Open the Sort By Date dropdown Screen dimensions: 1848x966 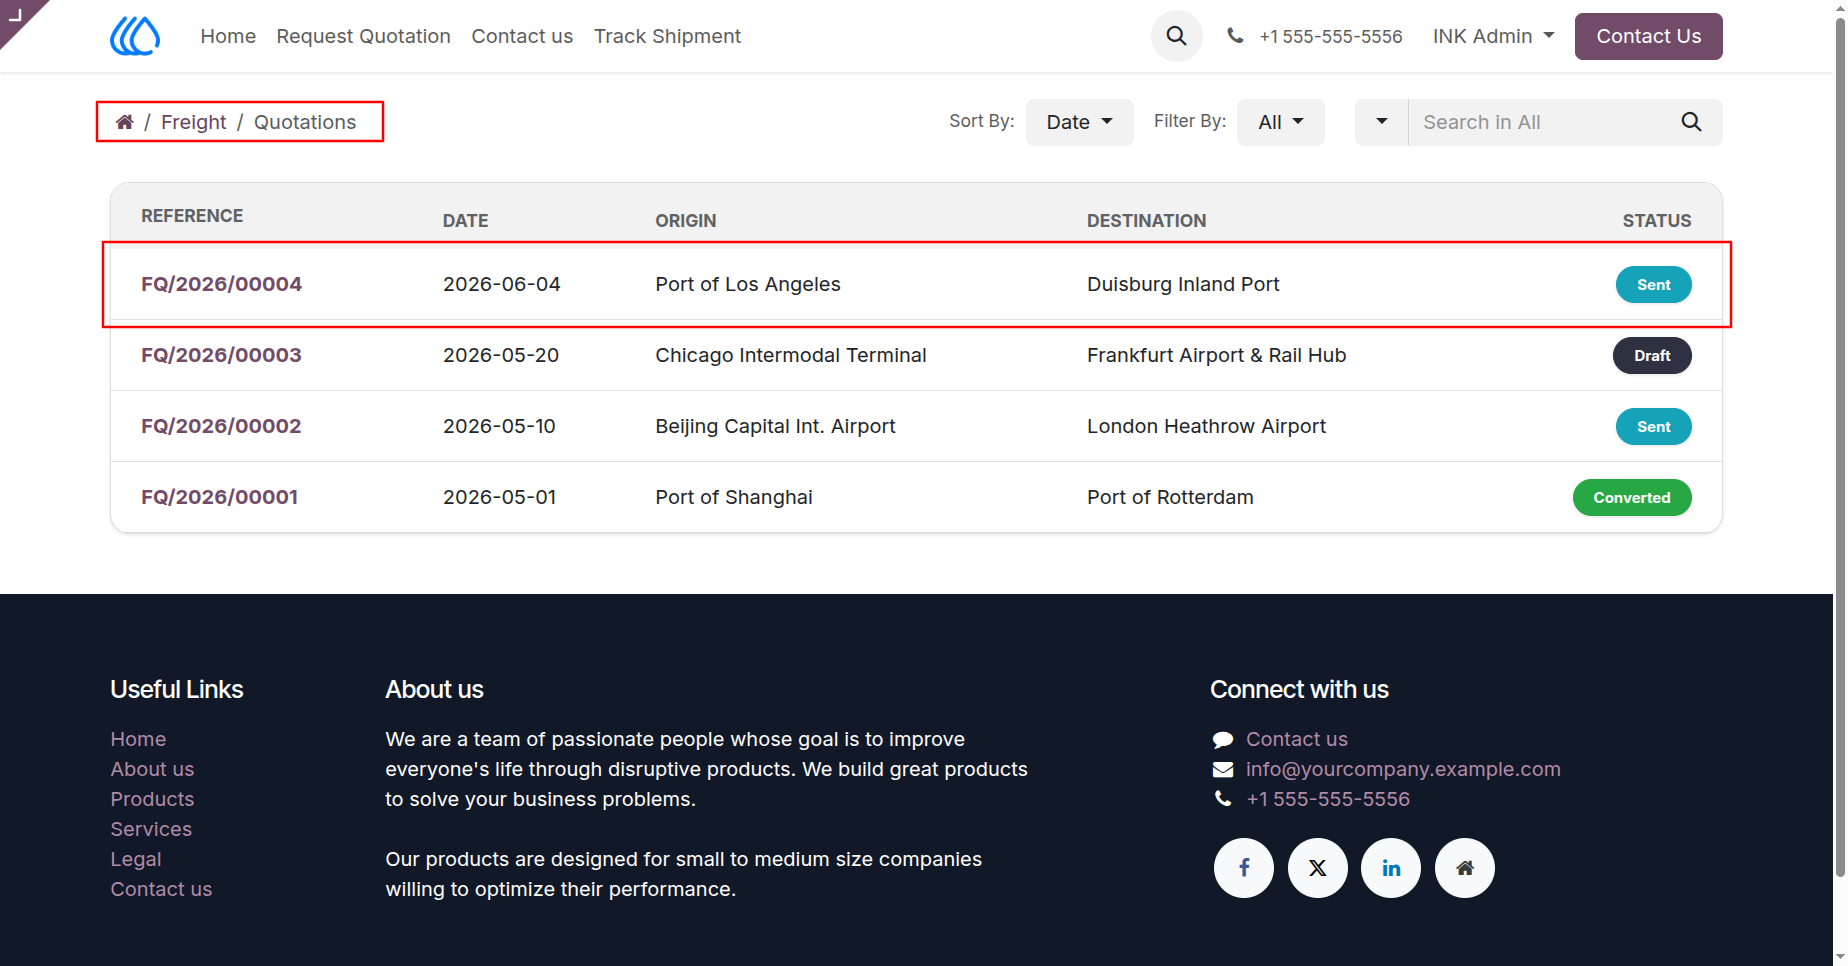pyautogui.click(x=1079, y=122)
